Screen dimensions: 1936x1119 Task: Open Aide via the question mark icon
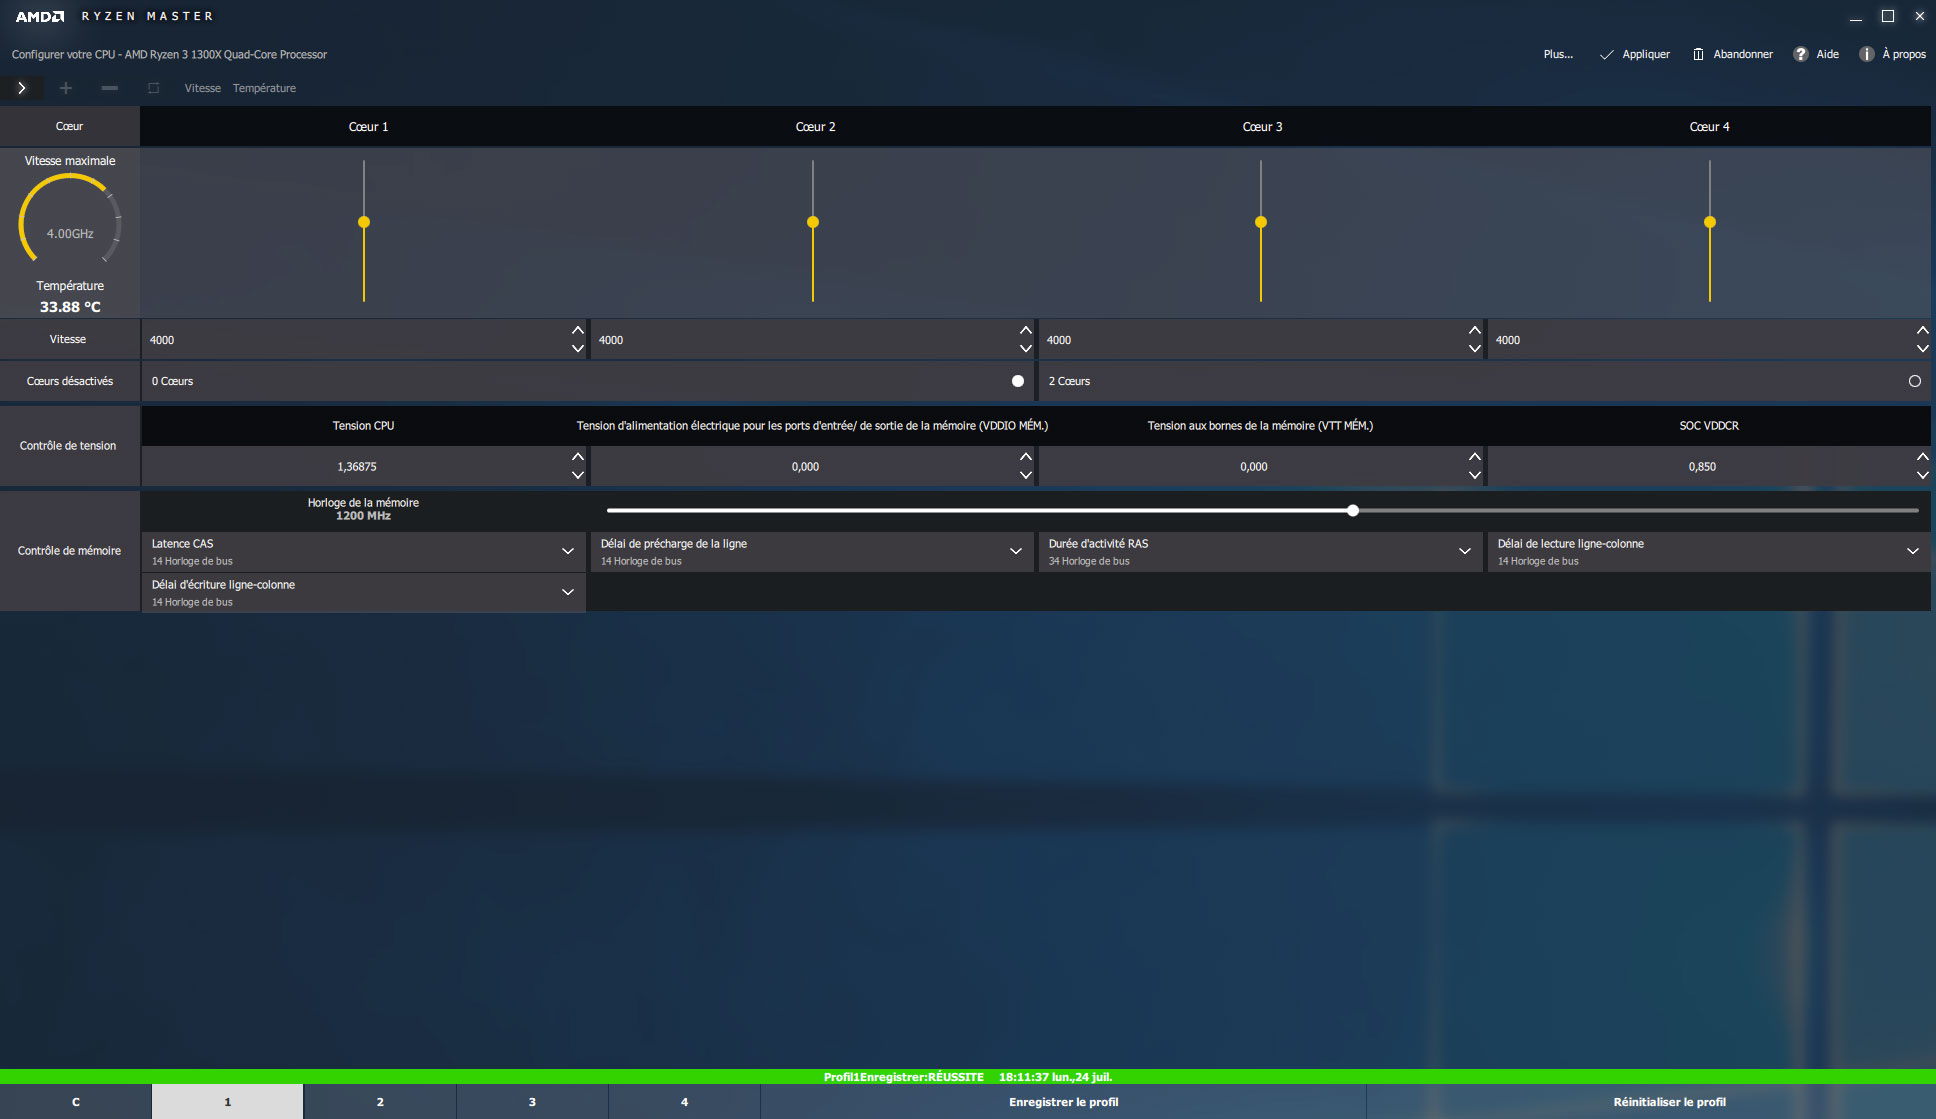pyautogui.click(x=1800, y=55)
